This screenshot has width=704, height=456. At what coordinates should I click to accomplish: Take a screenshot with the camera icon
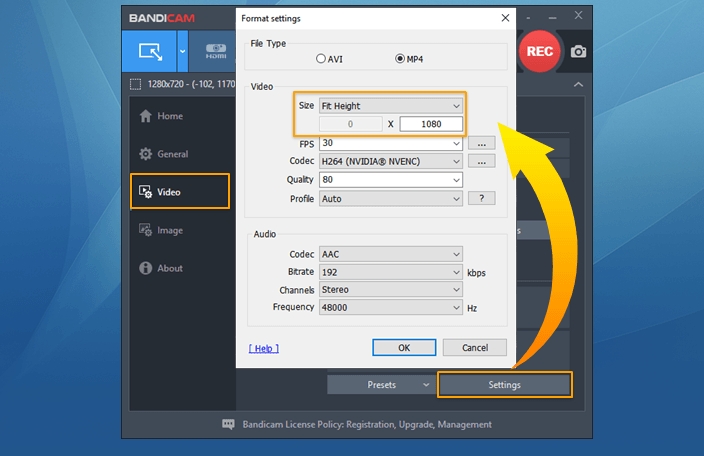pos(578,52)
